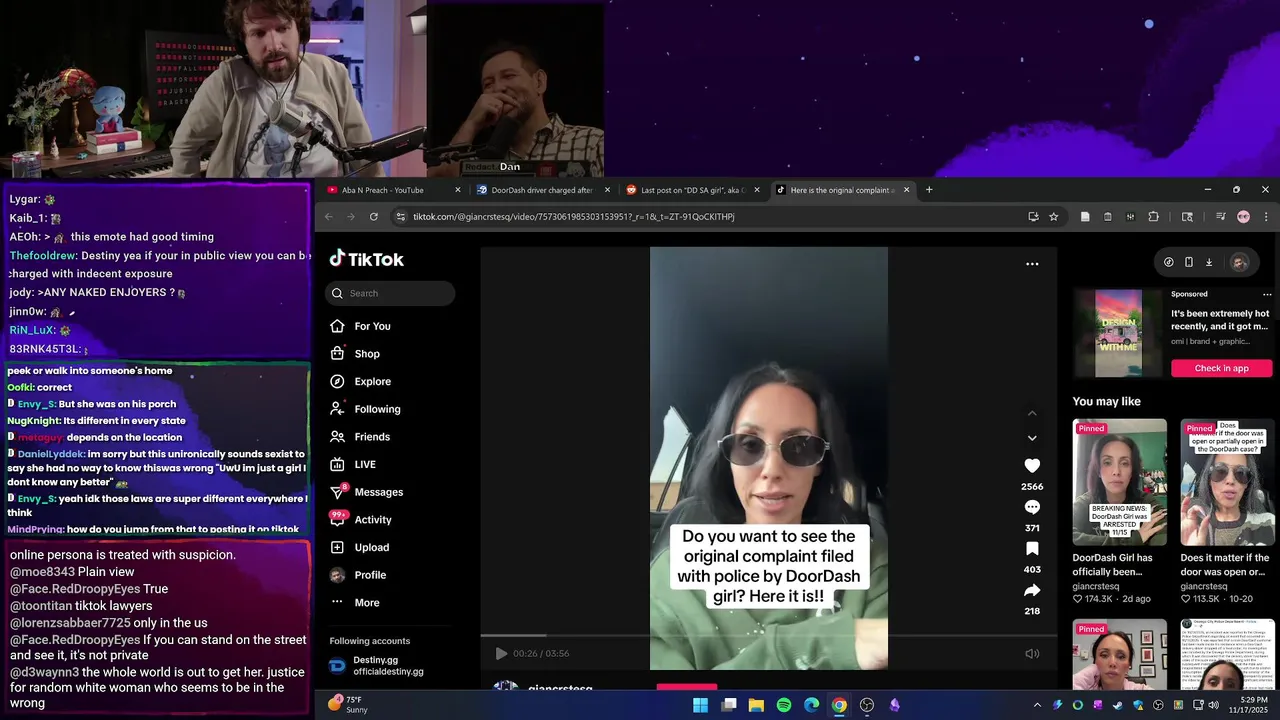Image resolution: width=1280 pixels, height=720 pixels.
Task: Go back in Chrome
Action: [x=328, y=216]
